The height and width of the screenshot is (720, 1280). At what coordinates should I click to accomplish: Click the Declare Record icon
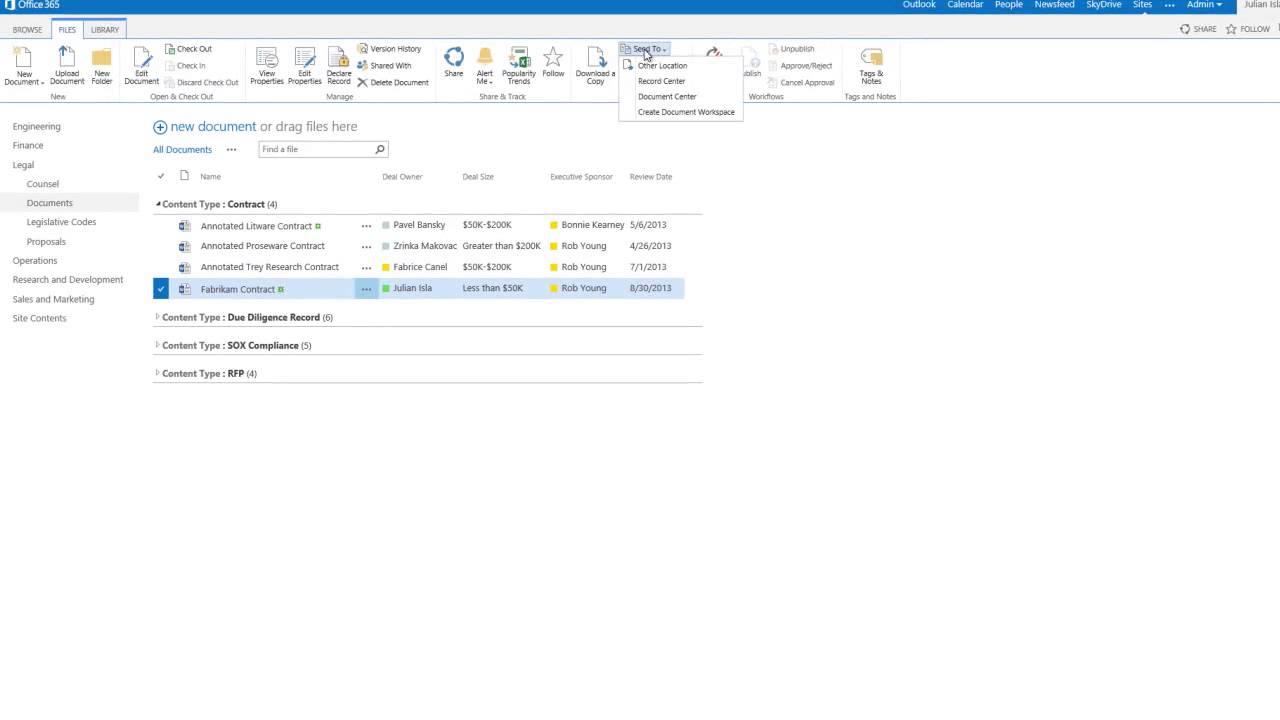click(339, 66)
